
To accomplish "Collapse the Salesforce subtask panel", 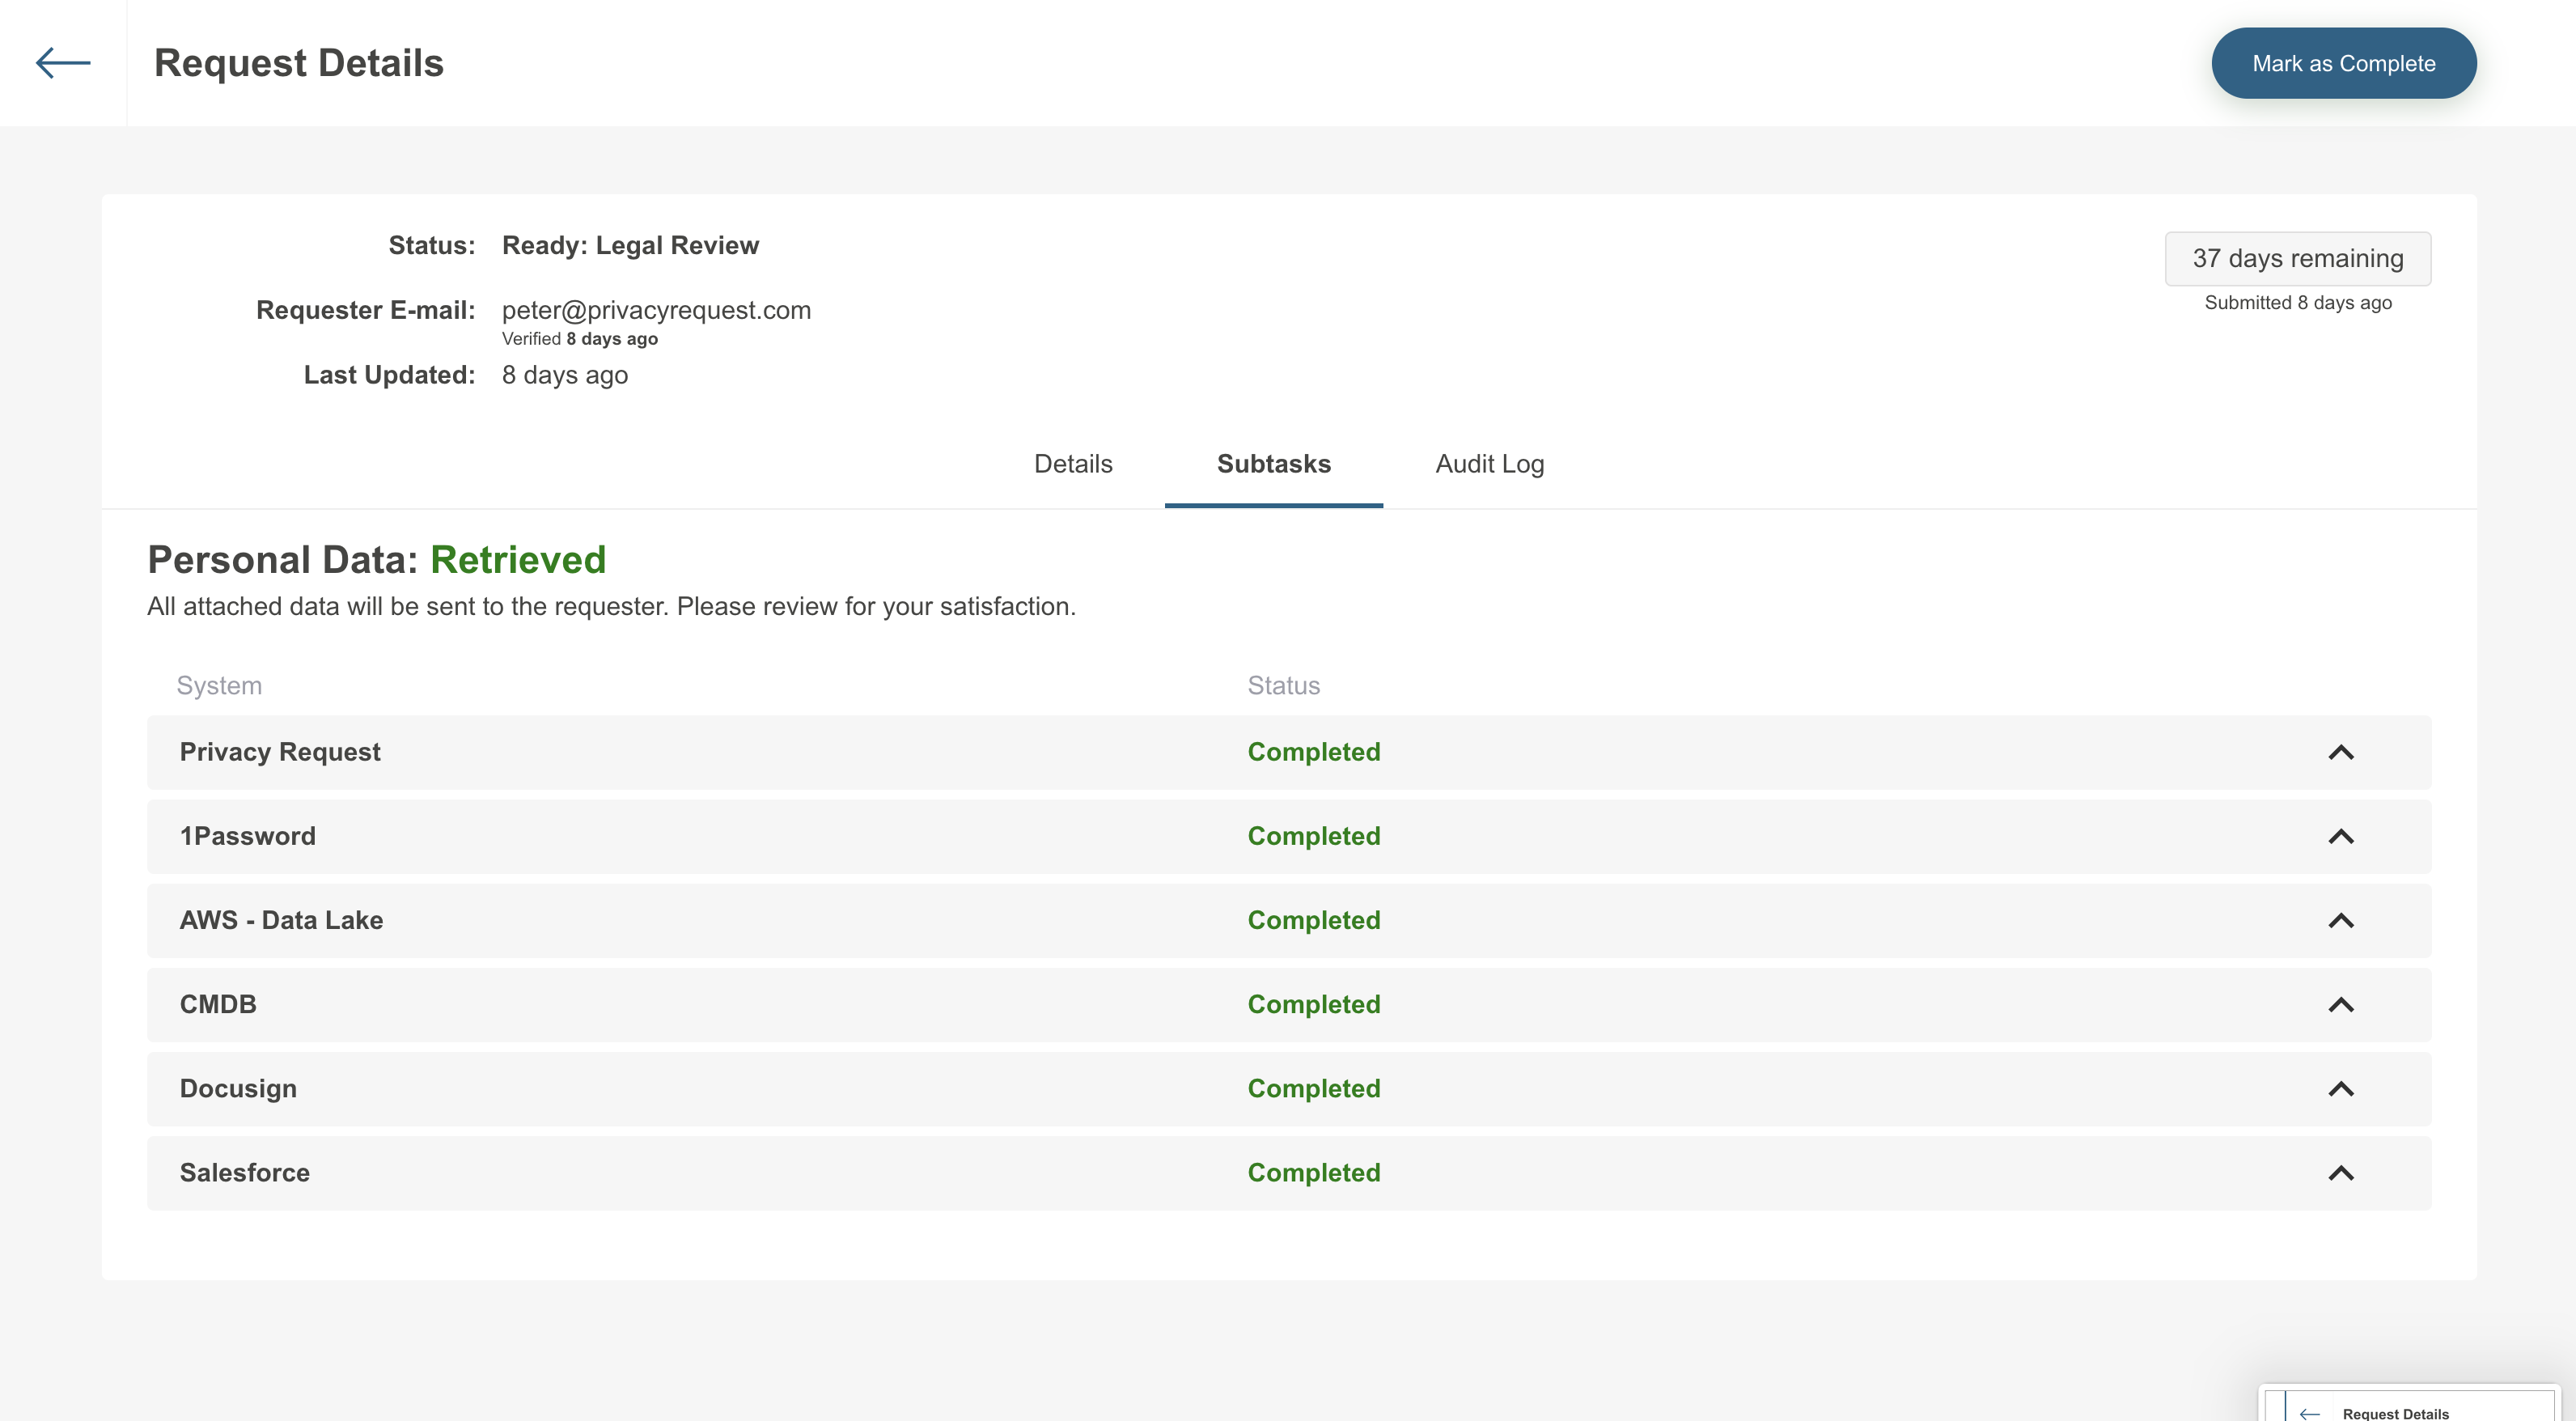I will click(2343, 1172).
